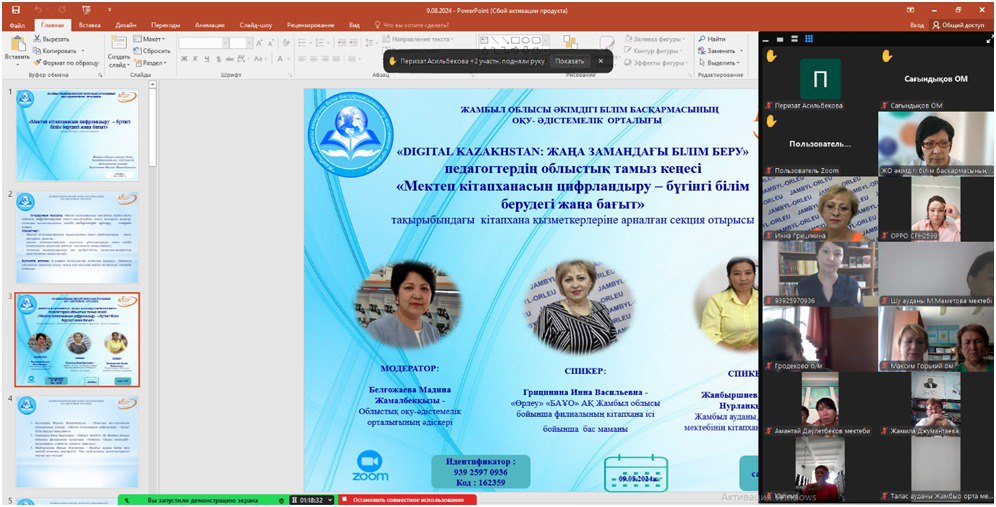Toggle bold (Ж) formatting
The image size is (996, 507).
[x=184, y=59]
